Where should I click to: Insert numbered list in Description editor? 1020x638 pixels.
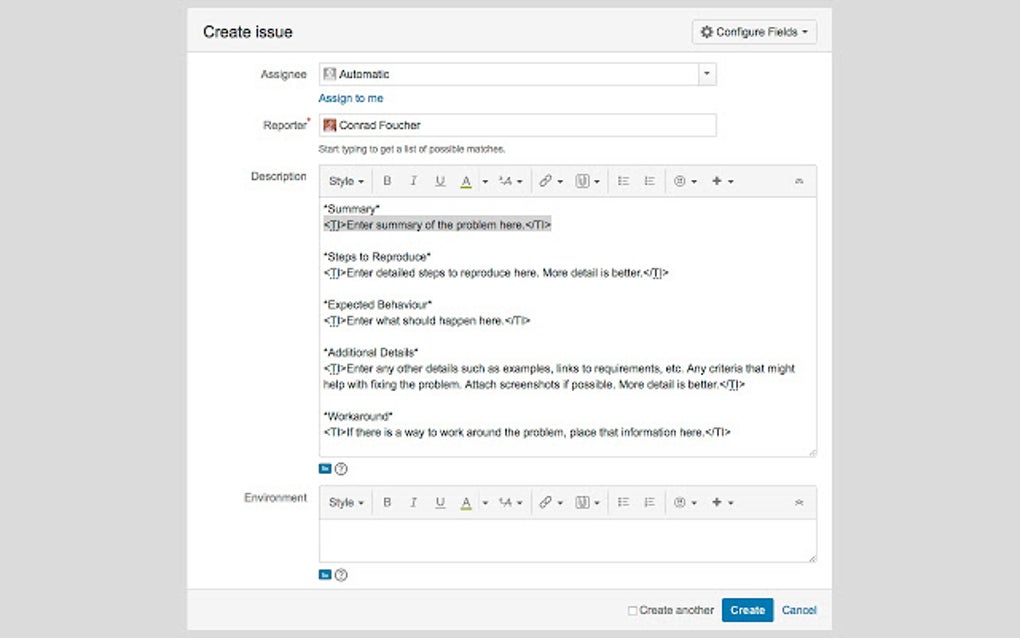(x=649, y=181)
